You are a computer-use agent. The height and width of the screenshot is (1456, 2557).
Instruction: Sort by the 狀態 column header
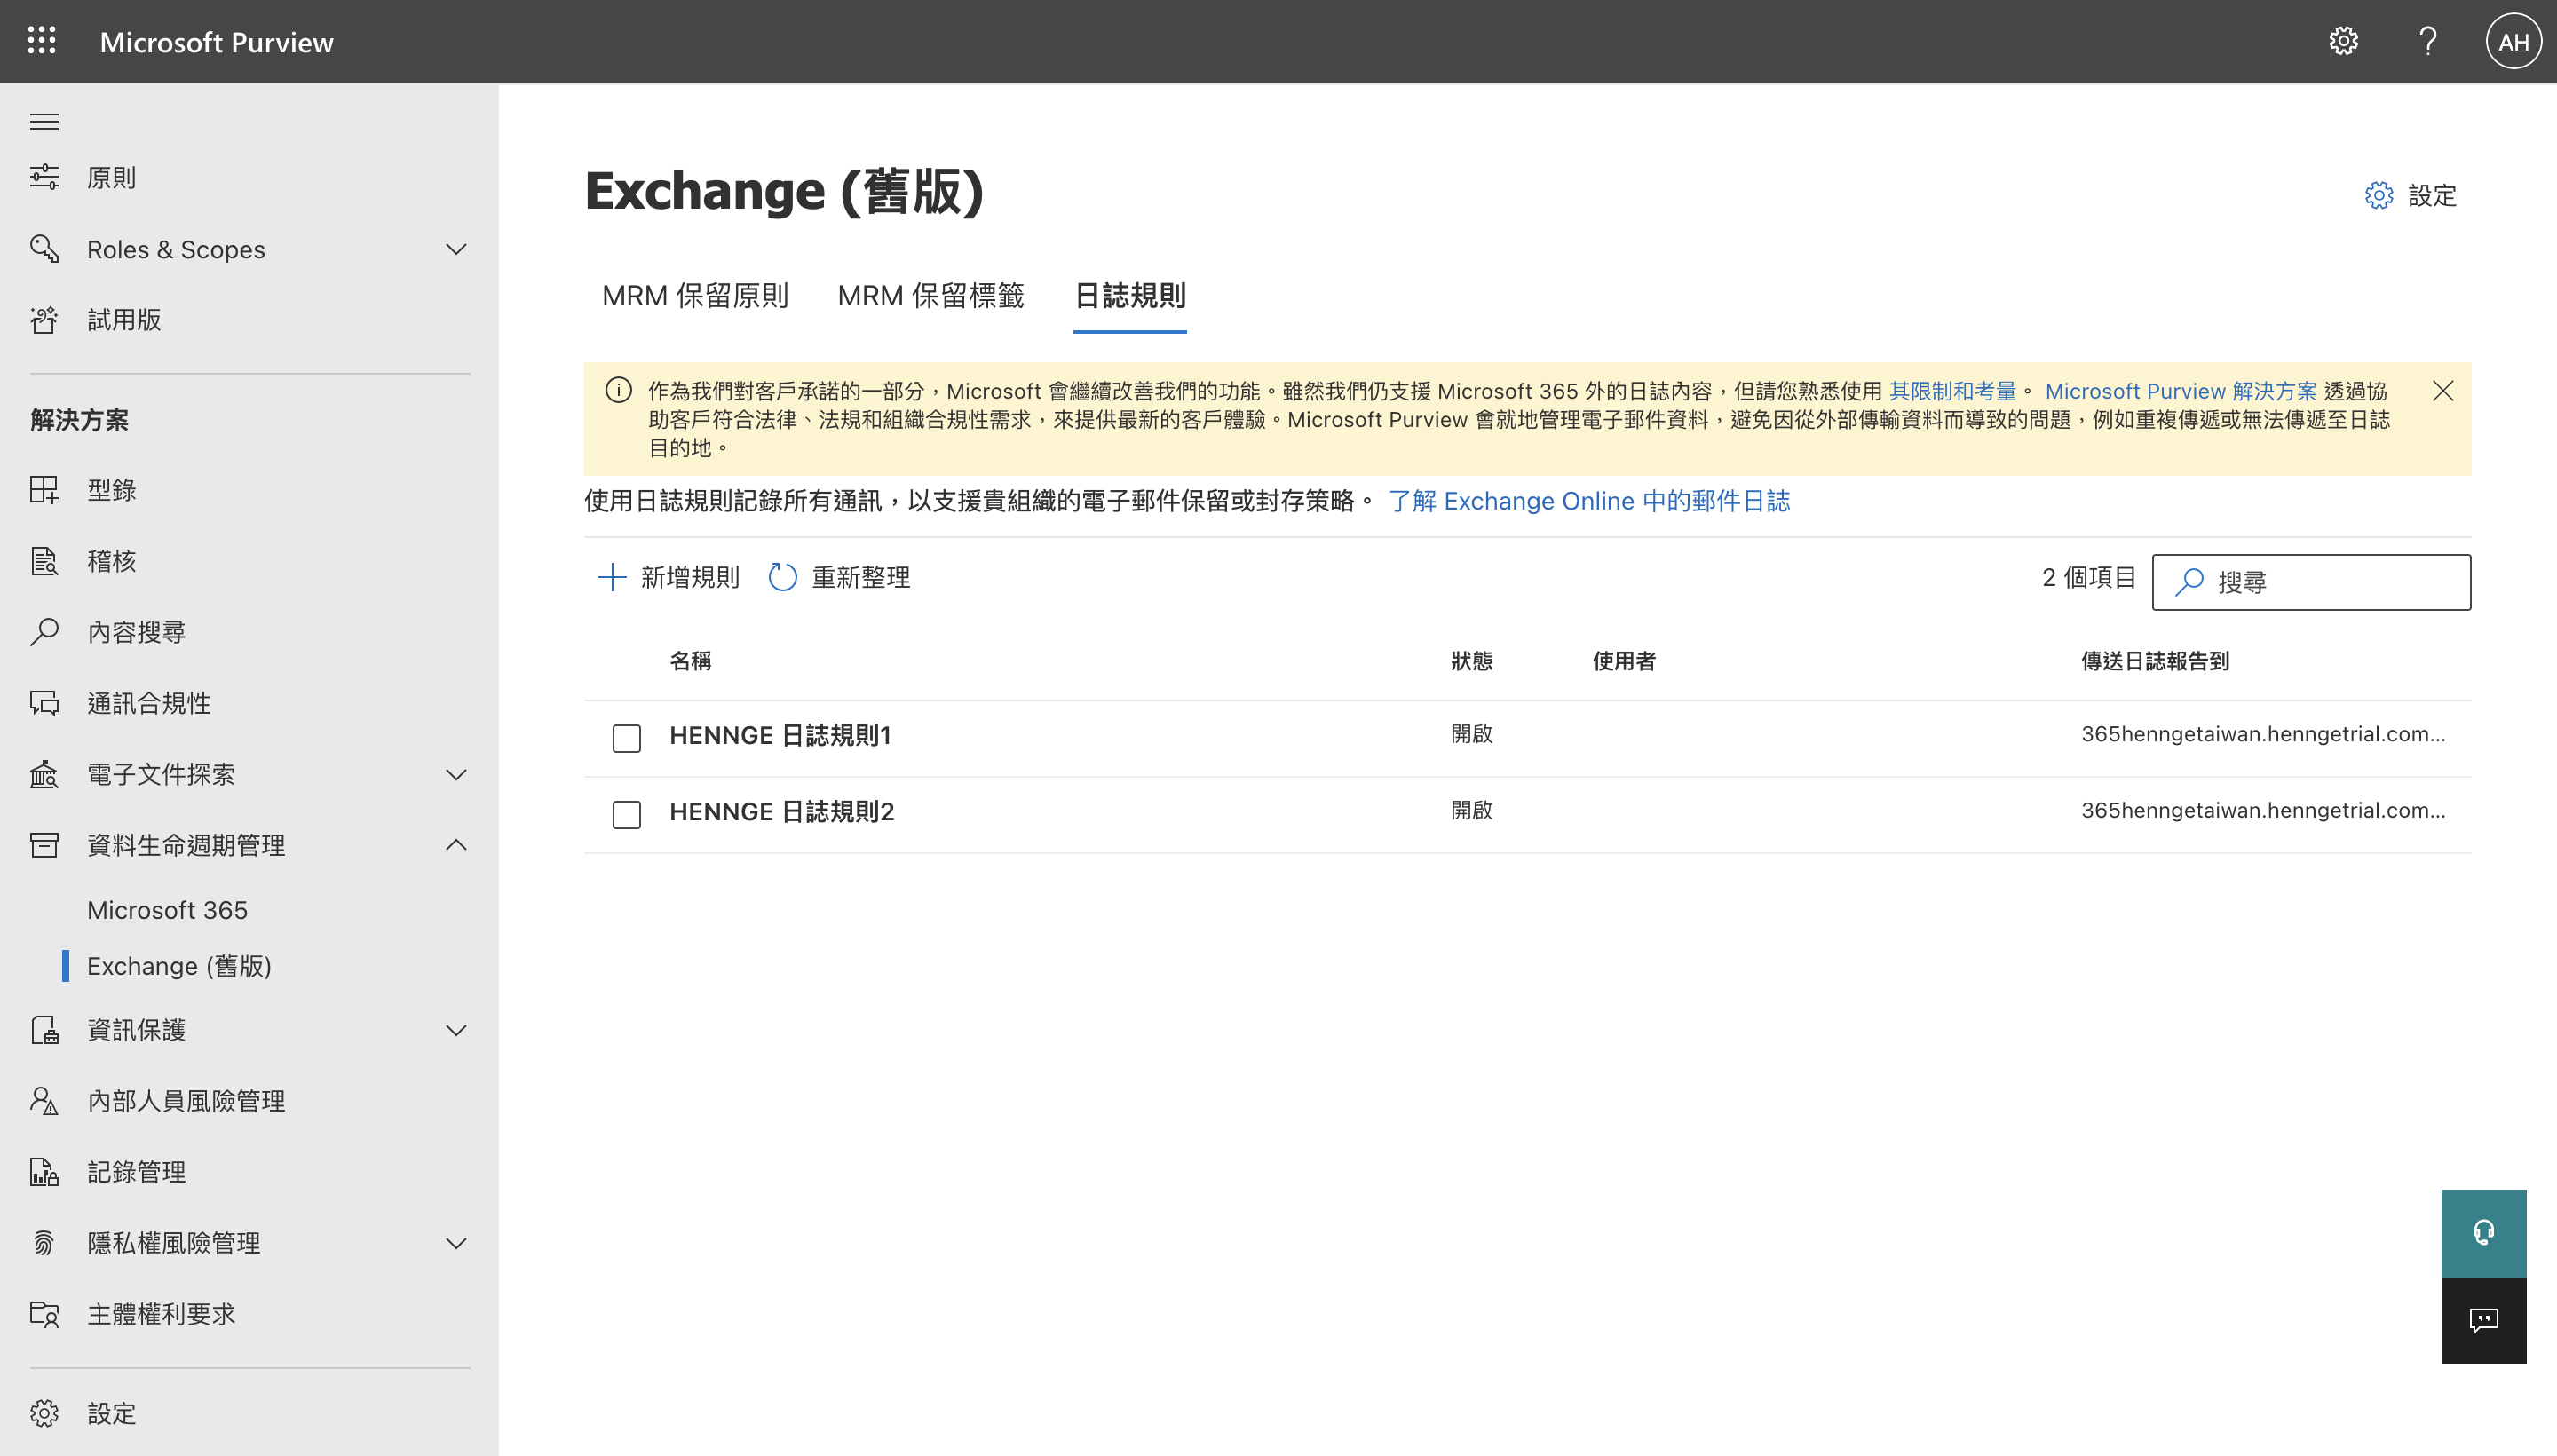(1471, 661)
